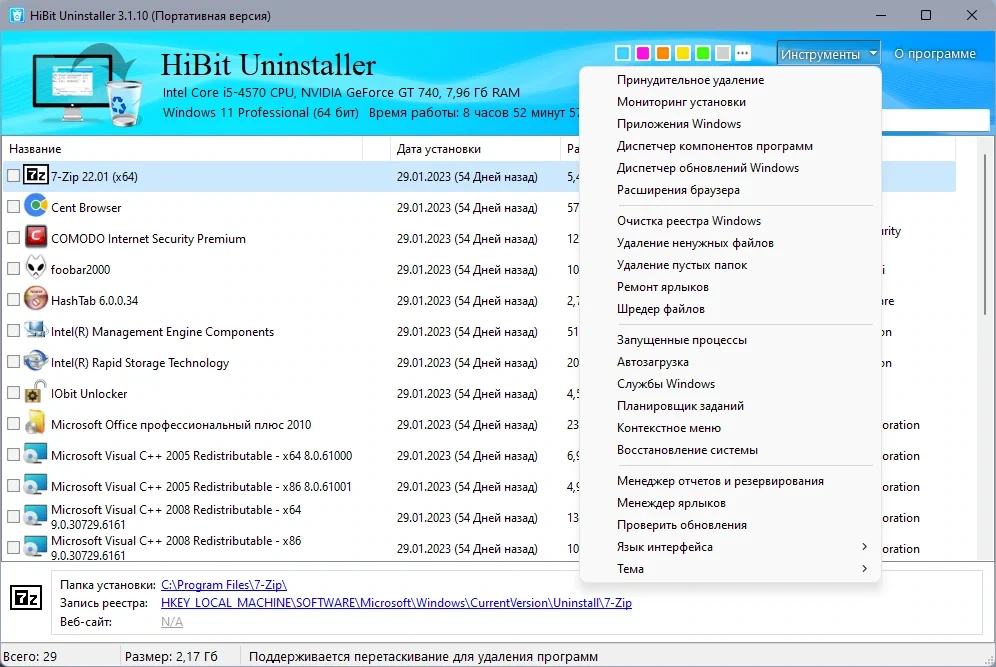Click the IObit Unlocker padlock icon
The image size is (996, 667).
coord(36,391)
